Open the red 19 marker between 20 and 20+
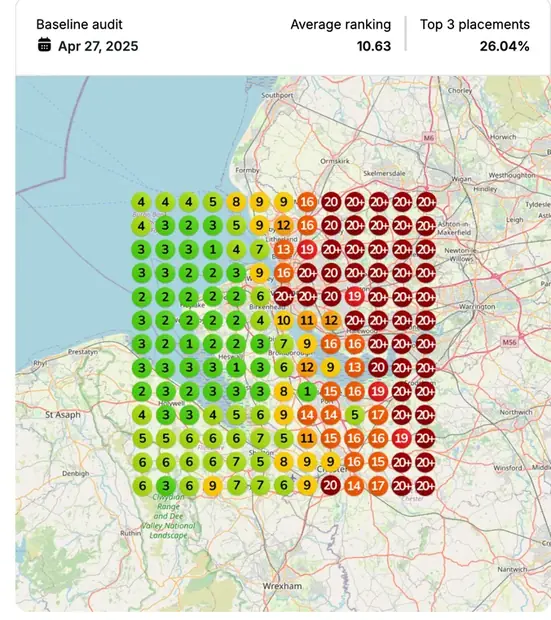 coord(354,297)
